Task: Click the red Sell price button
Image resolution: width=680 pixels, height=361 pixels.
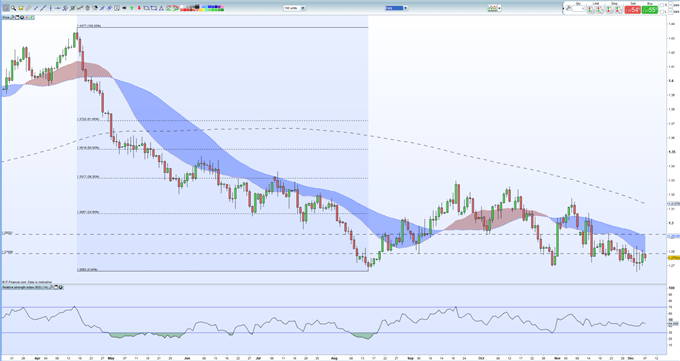Action: (632, 10)
